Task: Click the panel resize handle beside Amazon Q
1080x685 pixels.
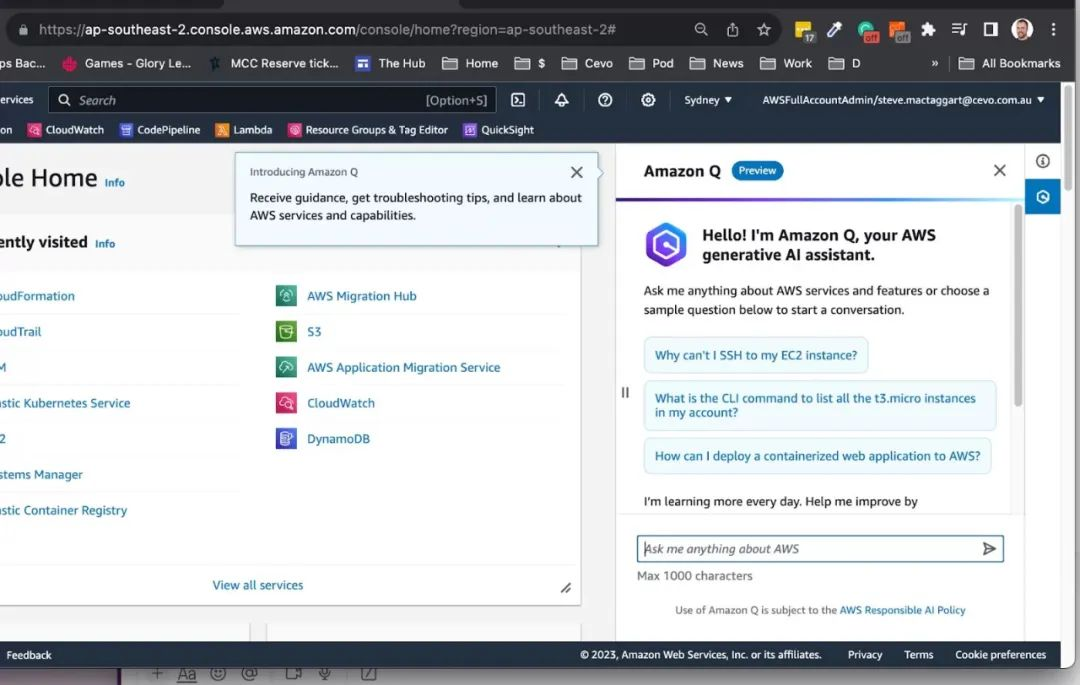Action: click(x=625, y=392)
